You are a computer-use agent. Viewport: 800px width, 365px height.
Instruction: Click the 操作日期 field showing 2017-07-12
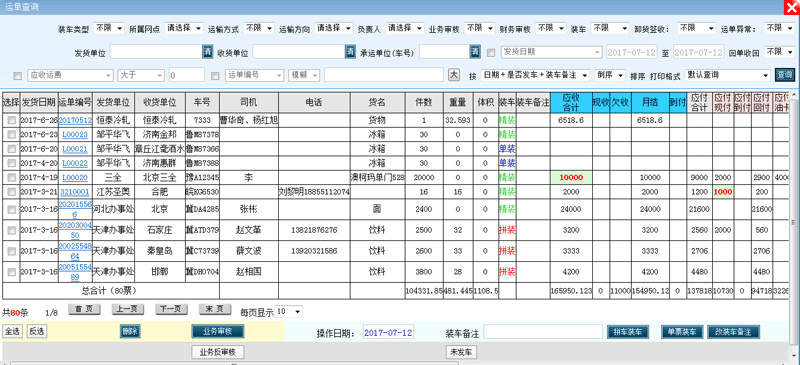tap(388, 332)
